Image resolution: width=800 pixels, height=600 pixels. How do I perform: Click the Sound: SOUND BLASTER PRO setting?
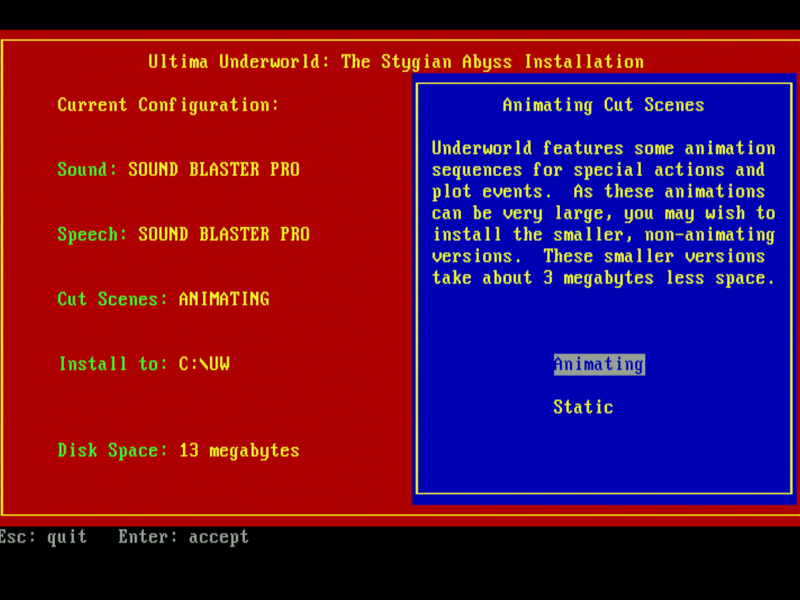(x=178, y=169)
